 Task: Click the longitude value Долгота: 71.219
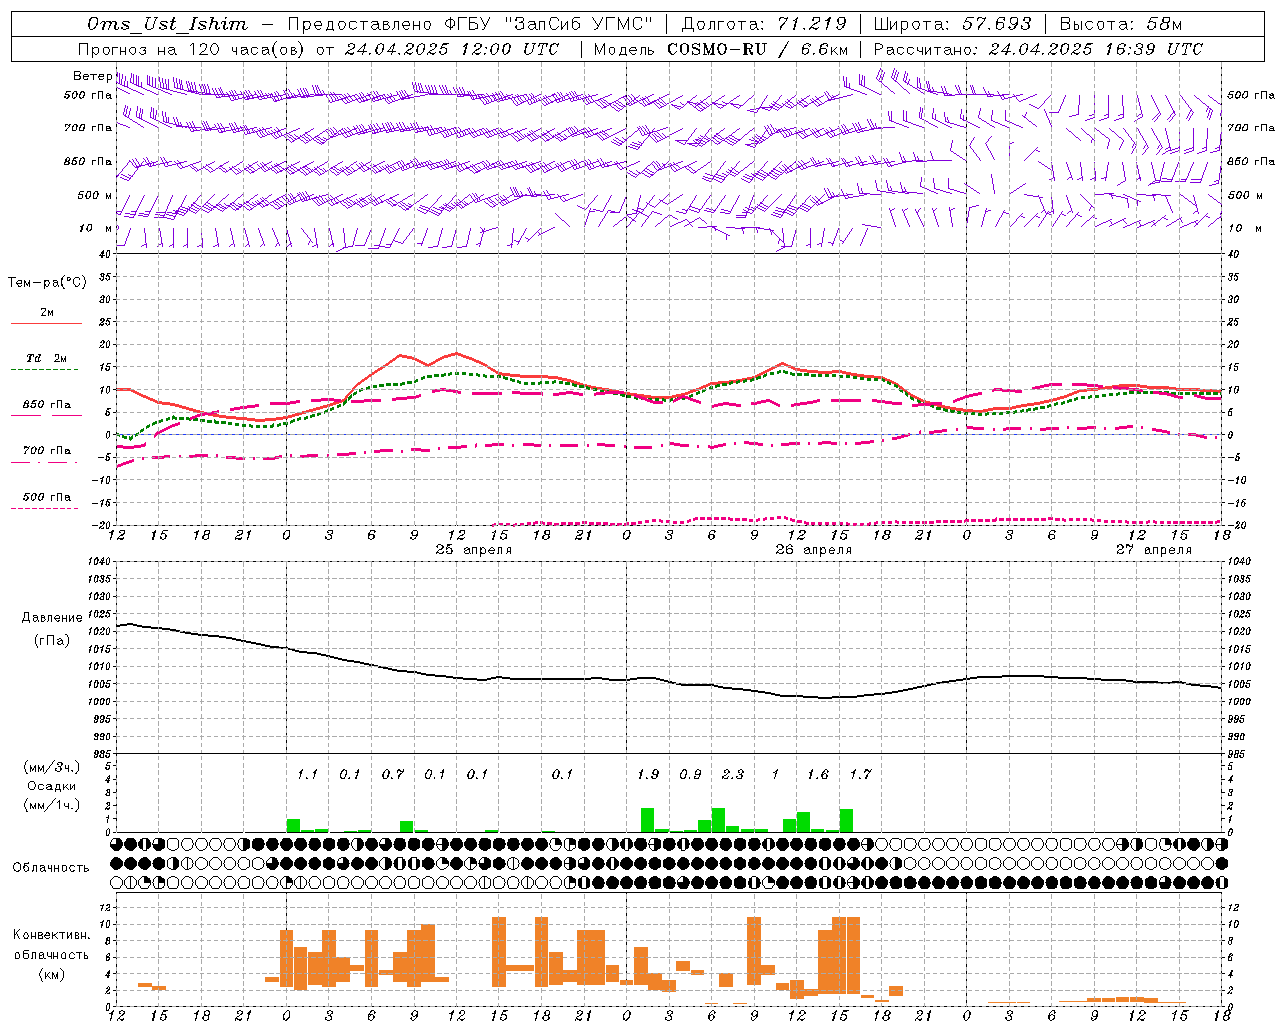coord(764,24)
